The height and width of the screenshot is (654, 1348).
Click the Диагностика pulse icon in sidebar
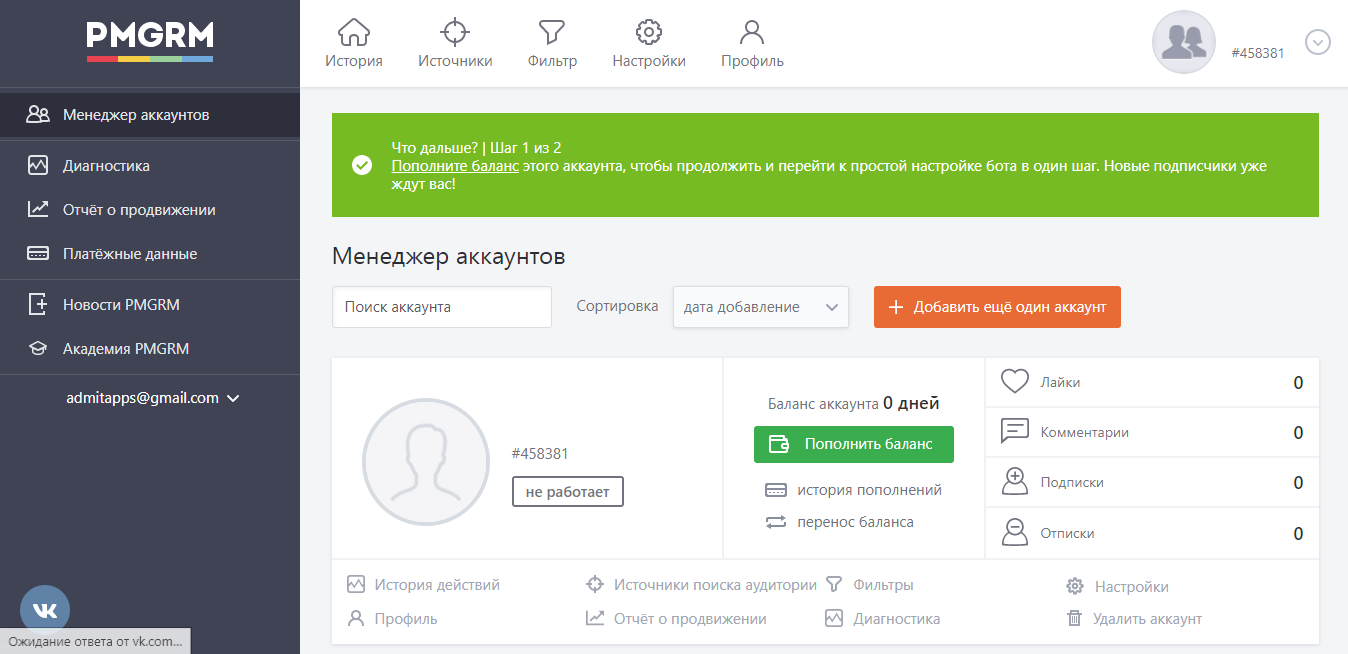click(x=38, y=165)
